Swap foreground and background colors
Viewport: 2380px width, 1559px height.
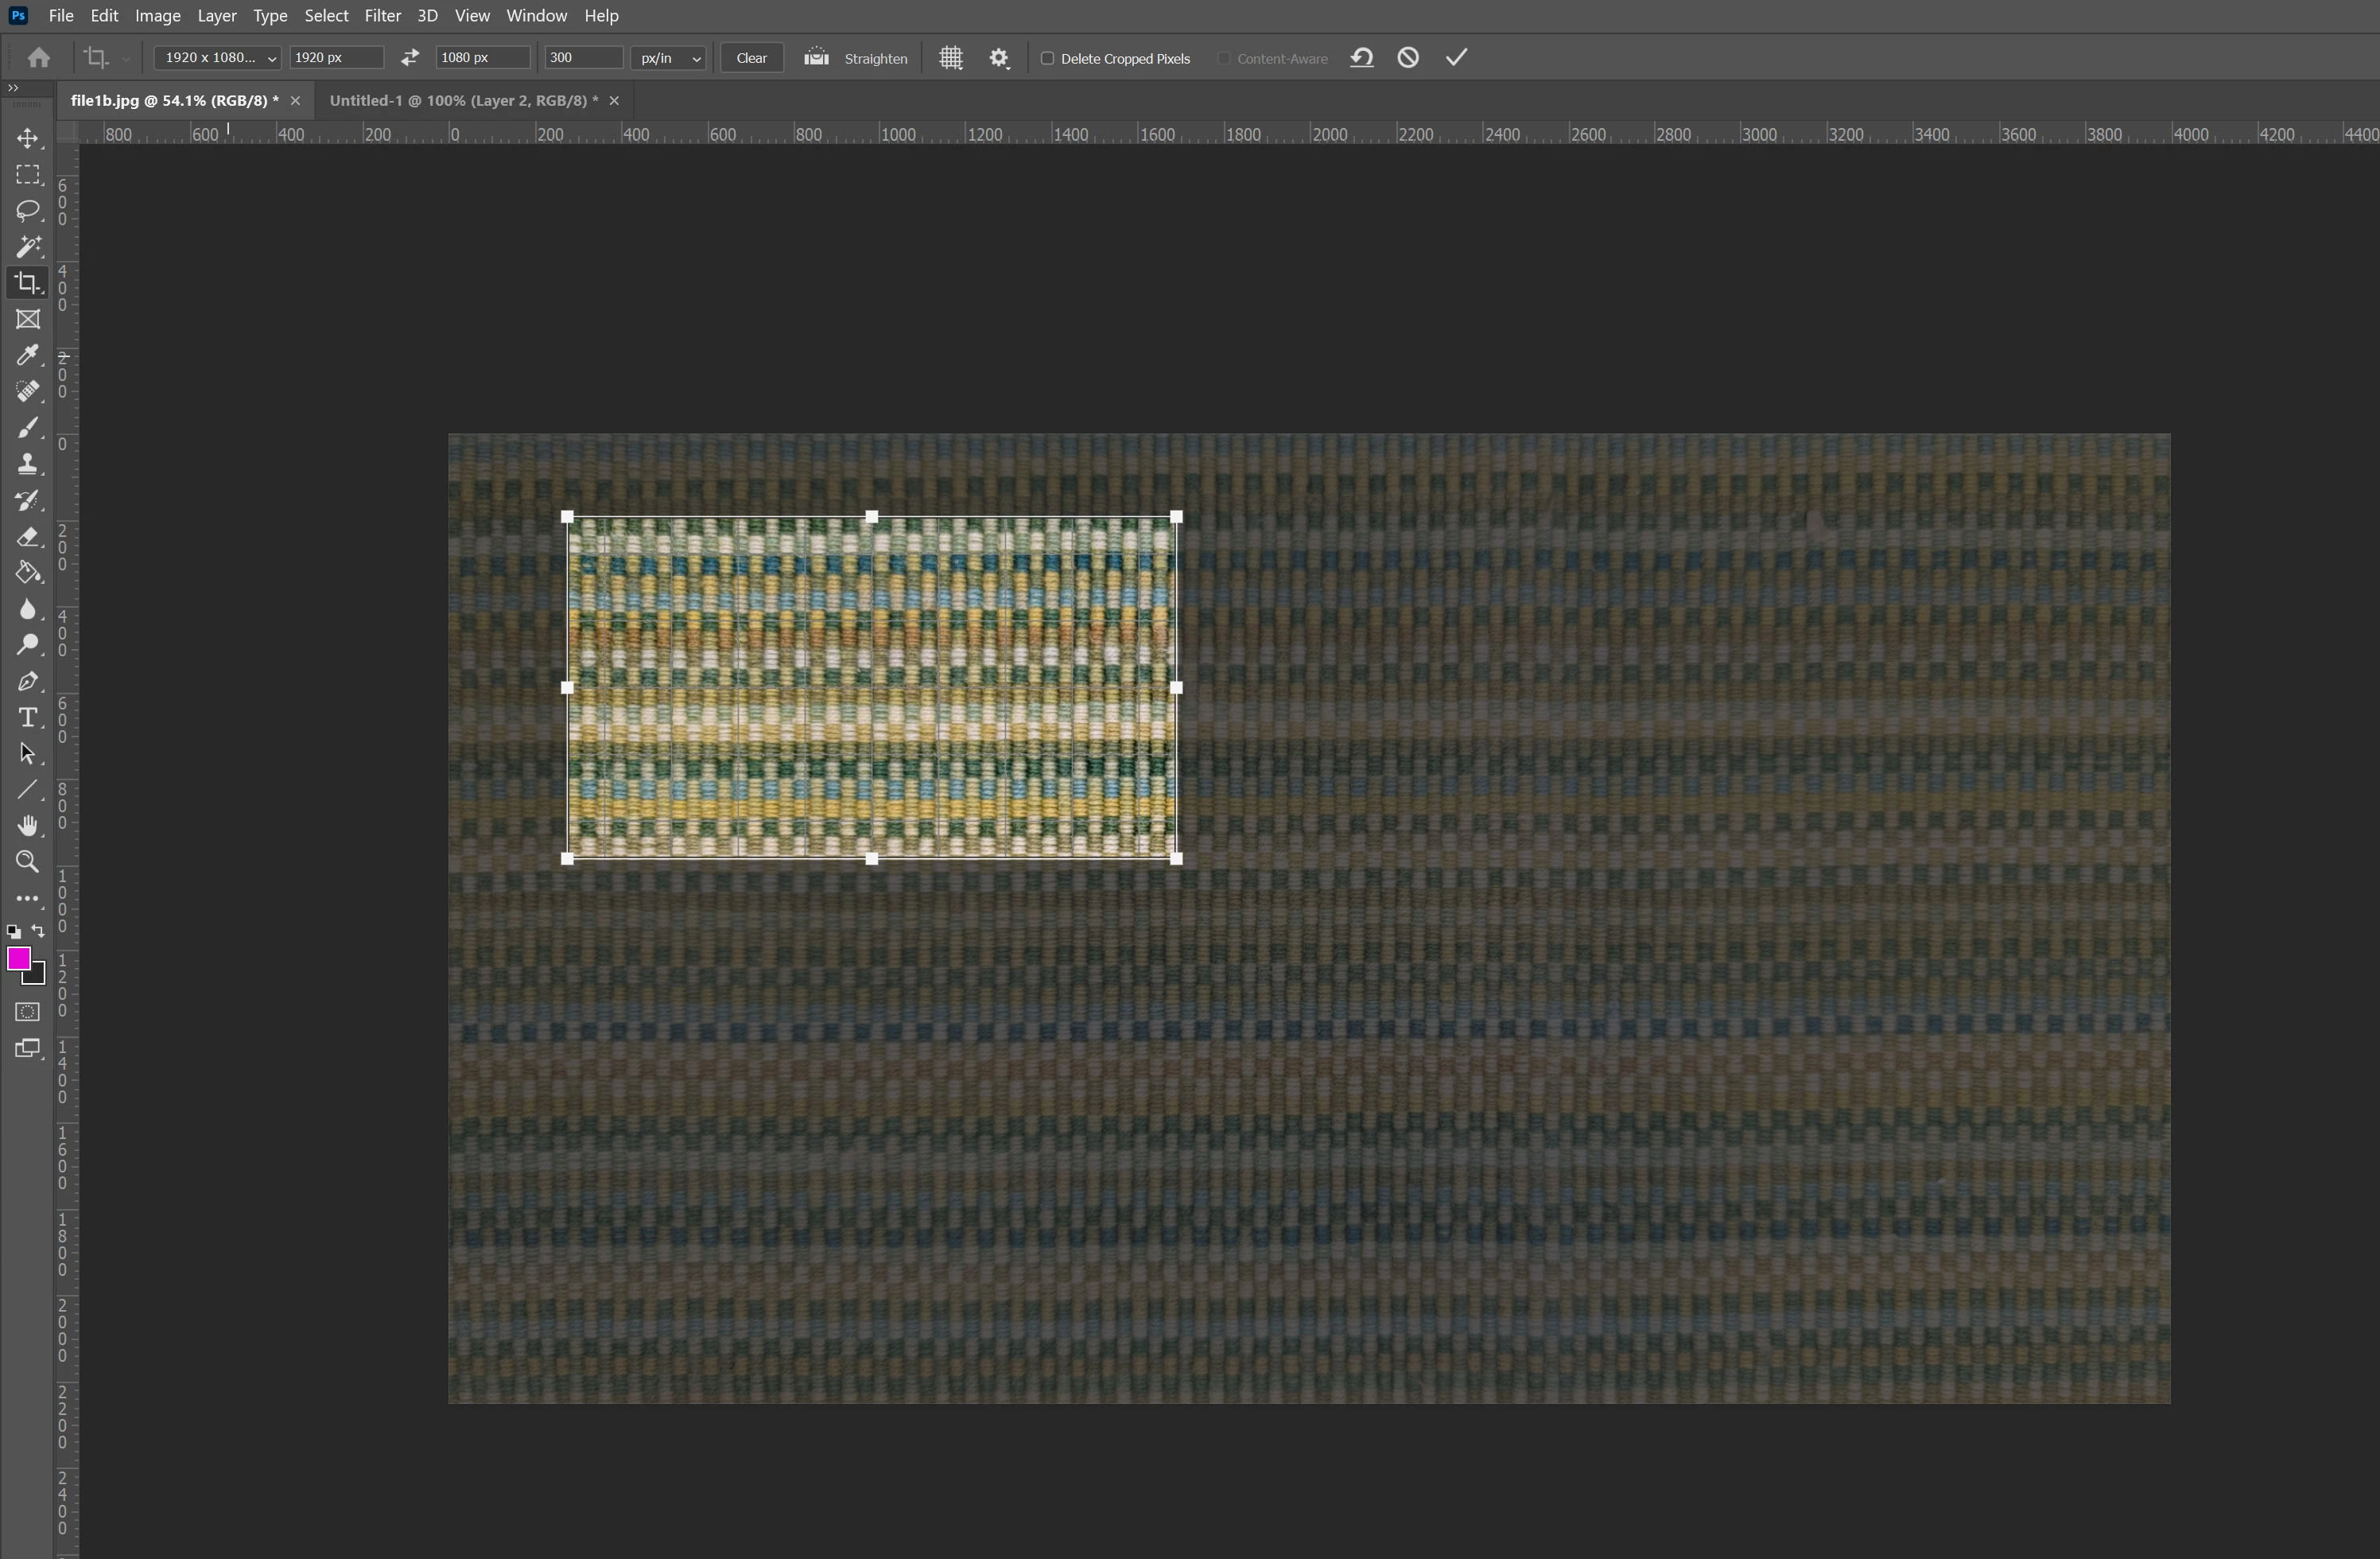38,931
